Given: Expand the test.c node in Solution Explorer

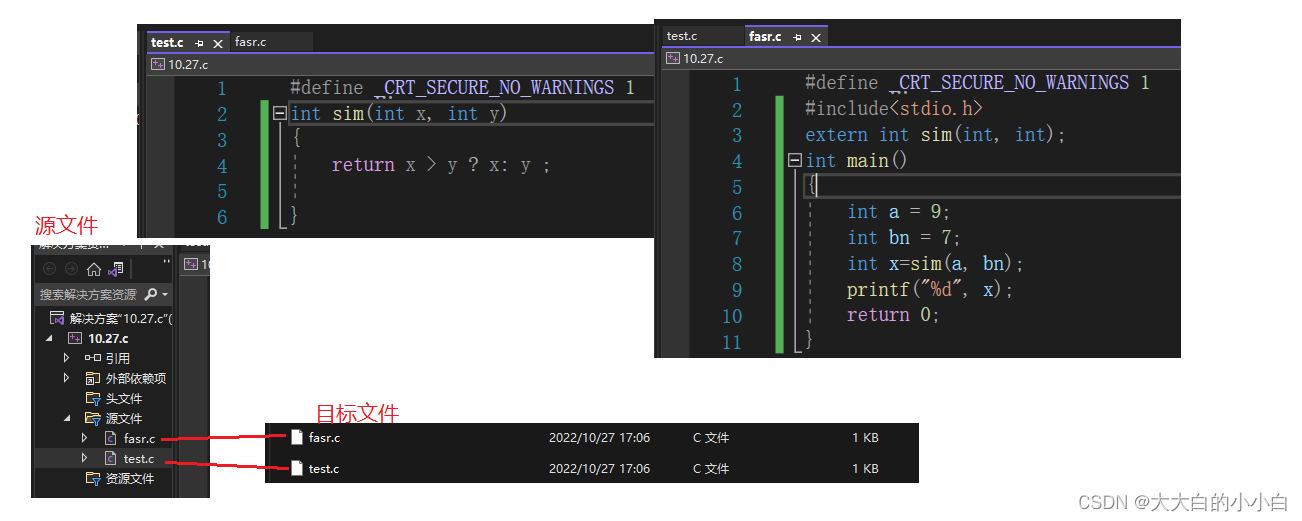Looking at the screenshot, I should point(85,458).
